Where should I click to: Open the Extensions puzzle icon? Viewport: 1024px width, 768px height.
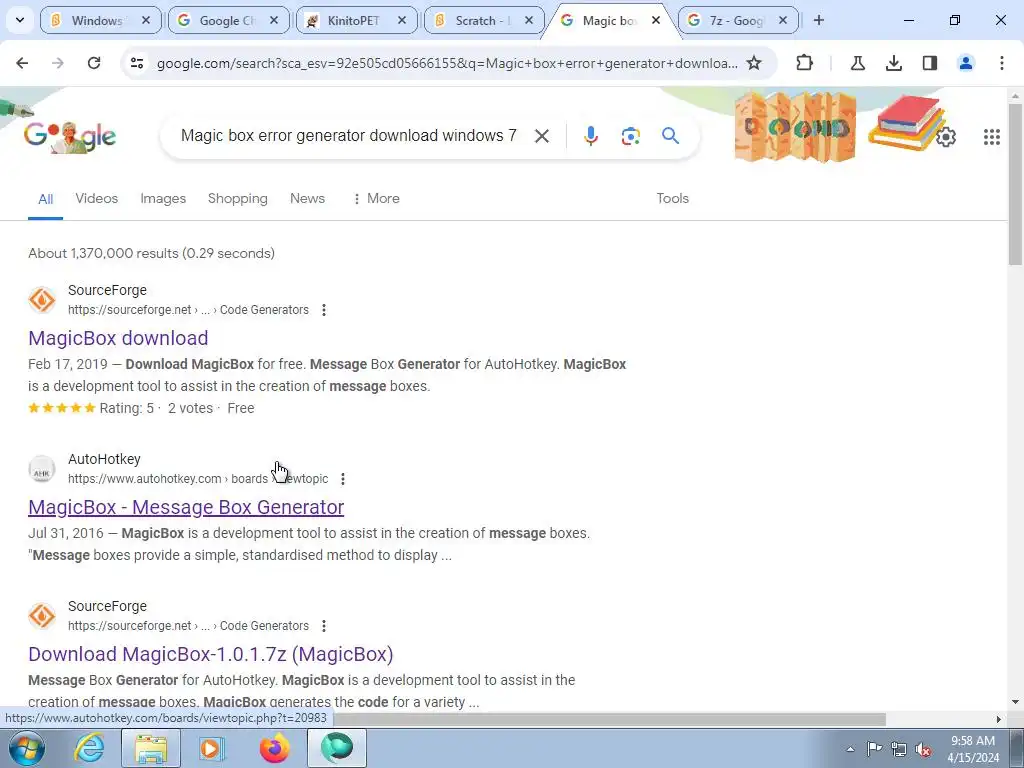805,63
